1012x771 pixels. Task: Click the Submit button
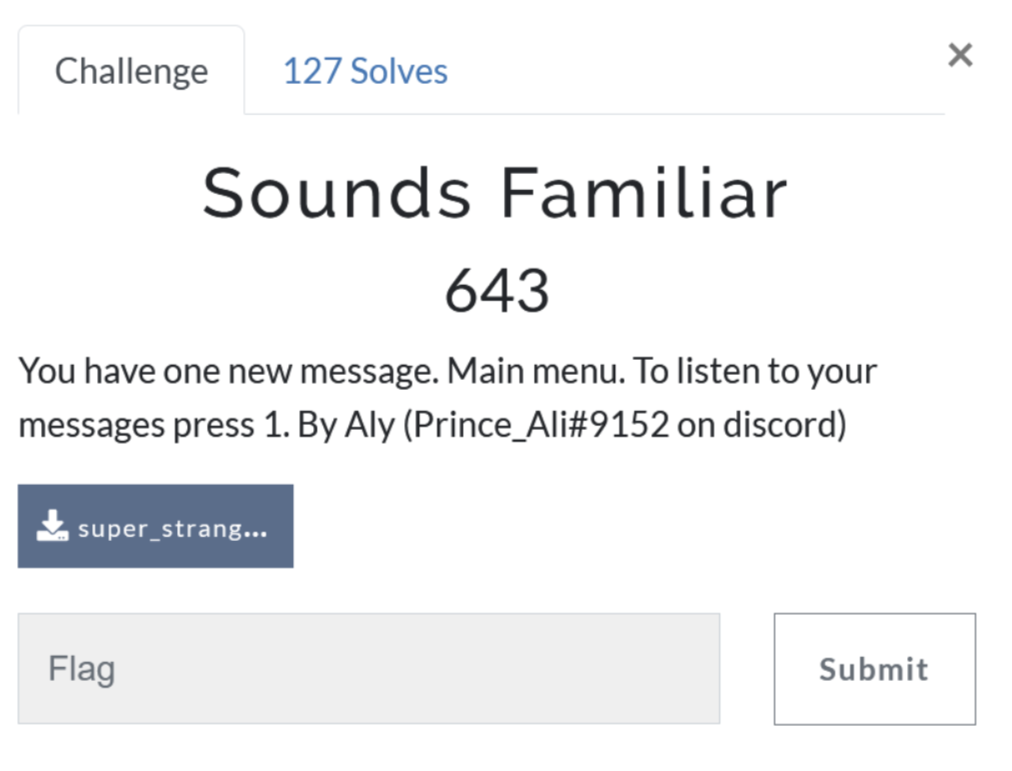coord(873,668)
